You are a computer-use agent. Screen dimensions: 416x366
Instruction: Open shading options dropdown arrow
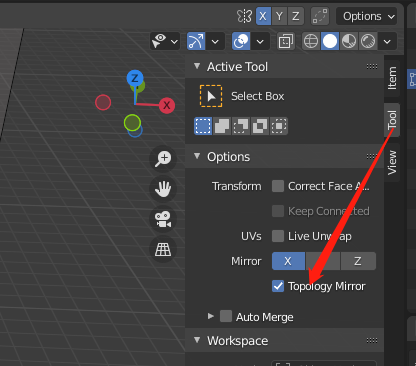tap(387, 41)
